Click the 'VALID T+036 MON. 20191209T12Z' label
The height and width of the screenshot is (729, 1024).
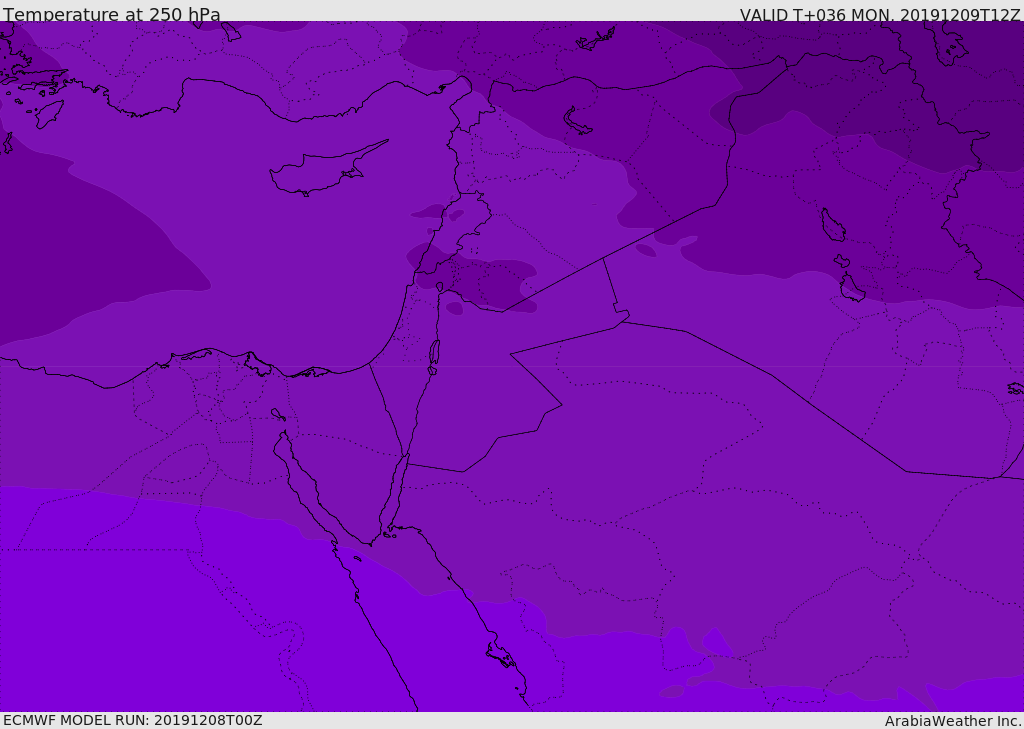click(880, 14)
